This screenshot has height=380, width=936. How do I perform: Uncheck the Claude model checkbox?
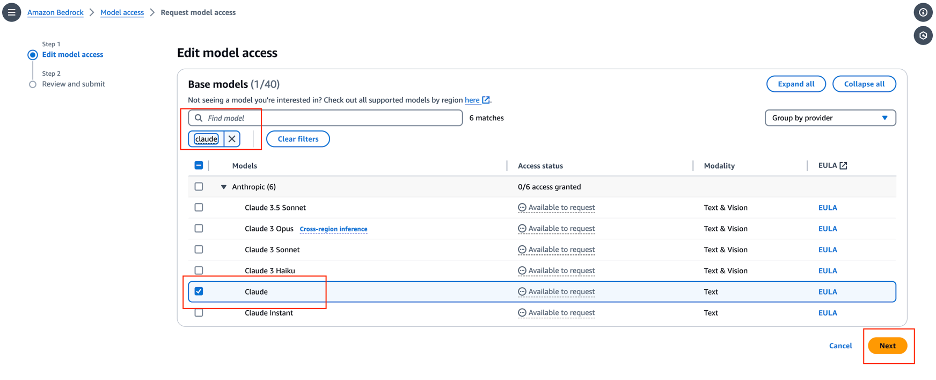pyautogui.click(x=199, y=292)
